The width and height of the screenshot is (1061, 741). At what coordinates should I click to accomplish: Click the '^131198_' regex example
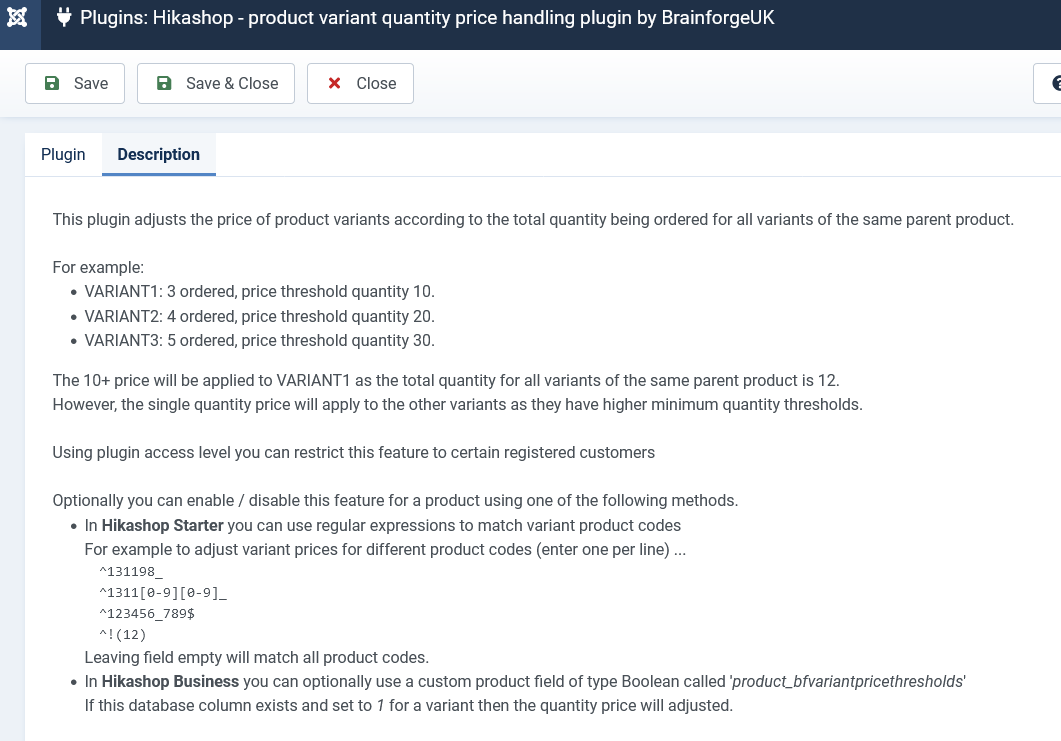pos(131,572)
